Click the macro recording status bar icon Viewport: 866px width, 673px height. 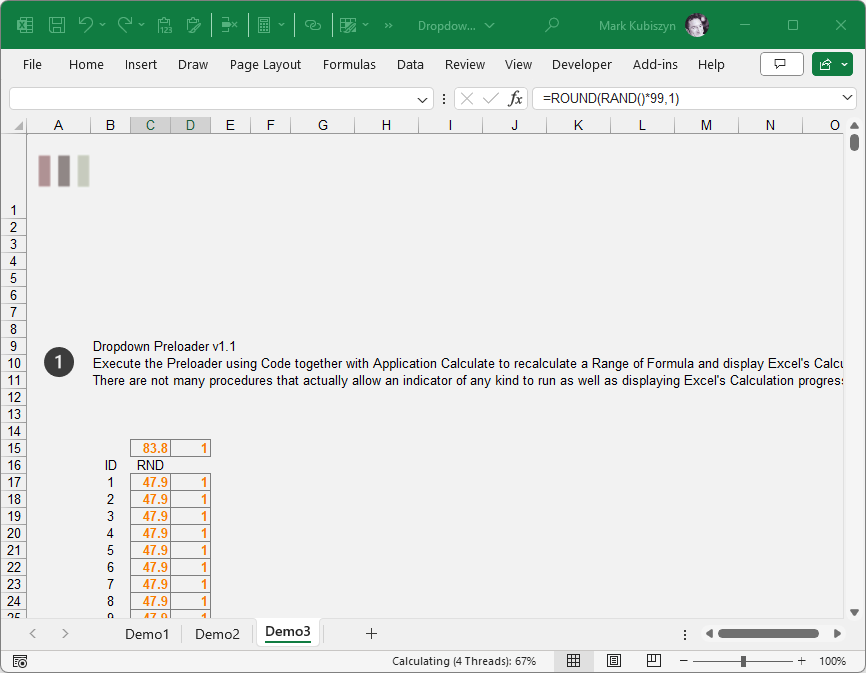(20, 661)
